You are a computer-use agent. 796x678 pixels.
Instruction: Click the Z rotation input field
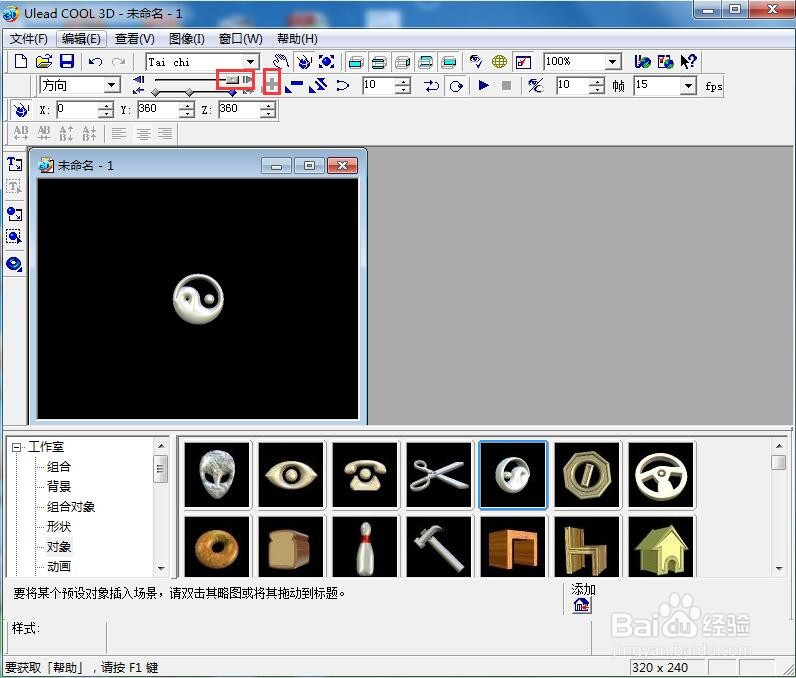click(x=239, y=109)
